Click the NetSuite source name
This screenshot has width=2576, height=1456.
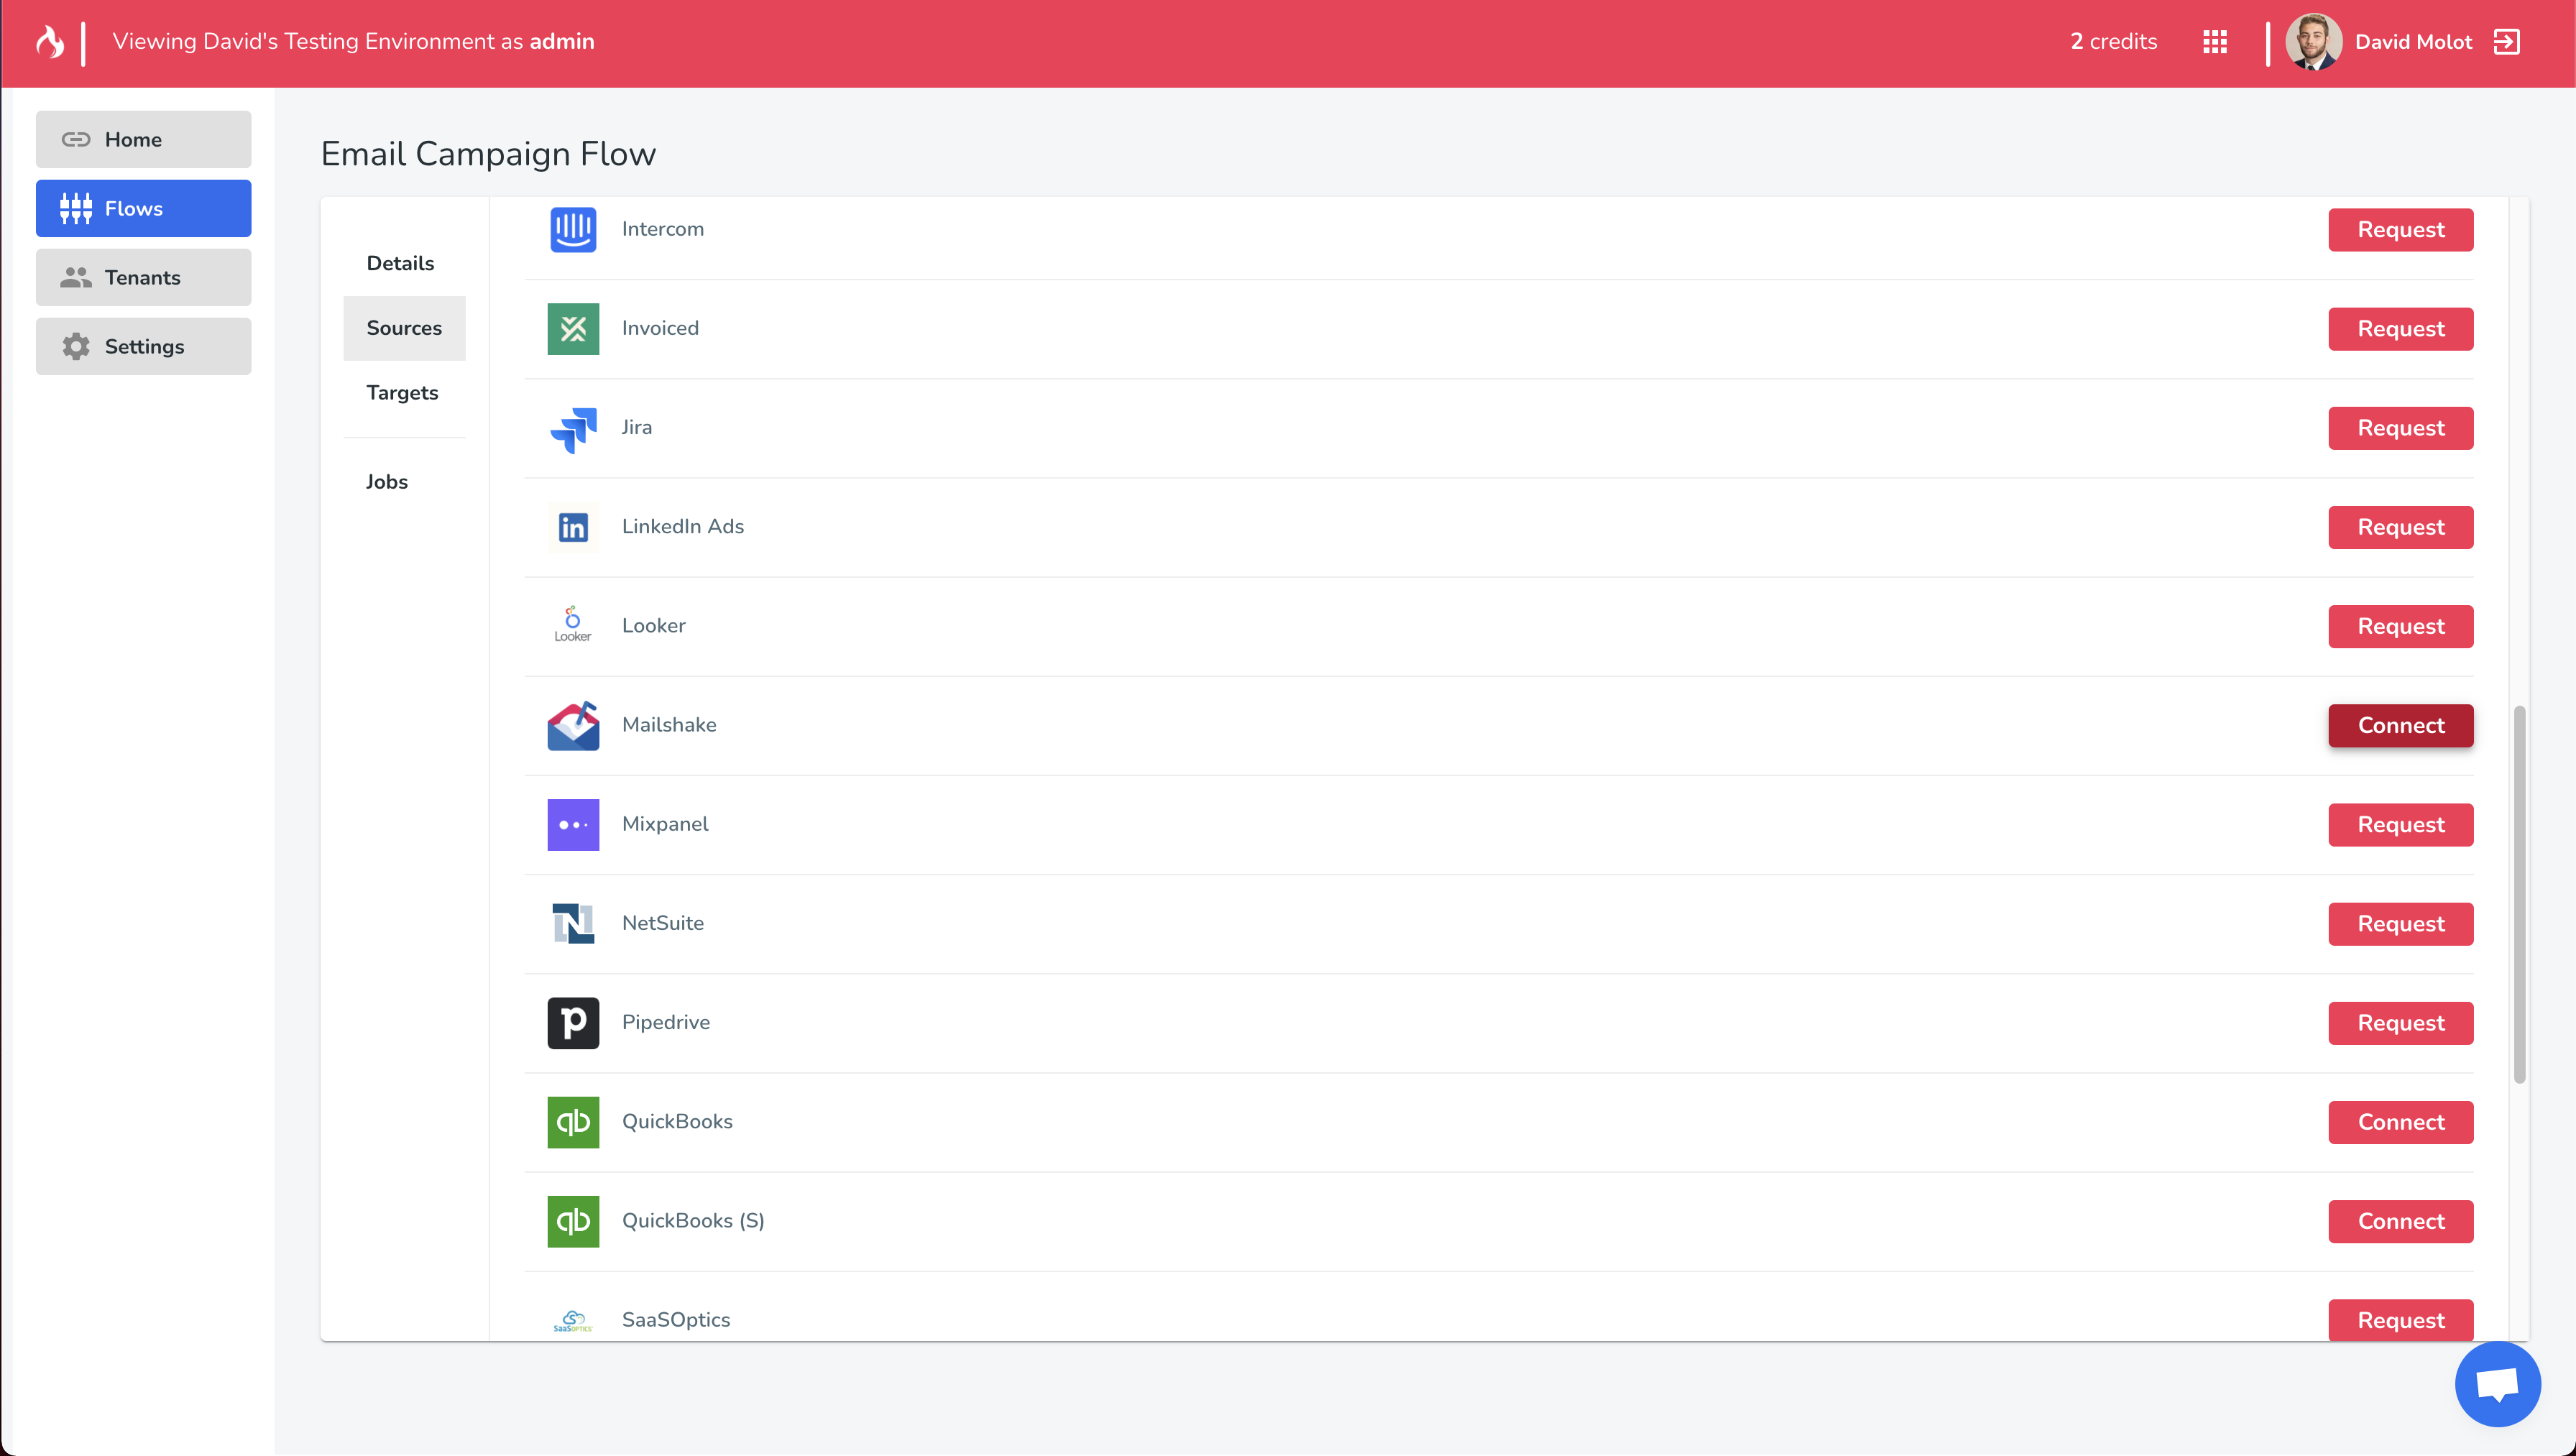(x=663, y=924)
